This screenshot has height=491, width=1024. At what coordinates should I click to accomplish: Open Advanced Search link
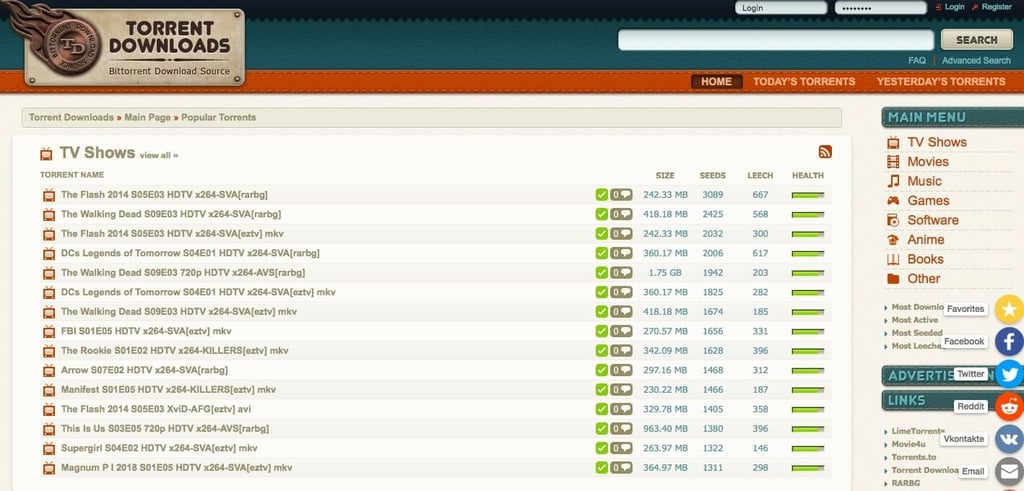coord(976,60)
